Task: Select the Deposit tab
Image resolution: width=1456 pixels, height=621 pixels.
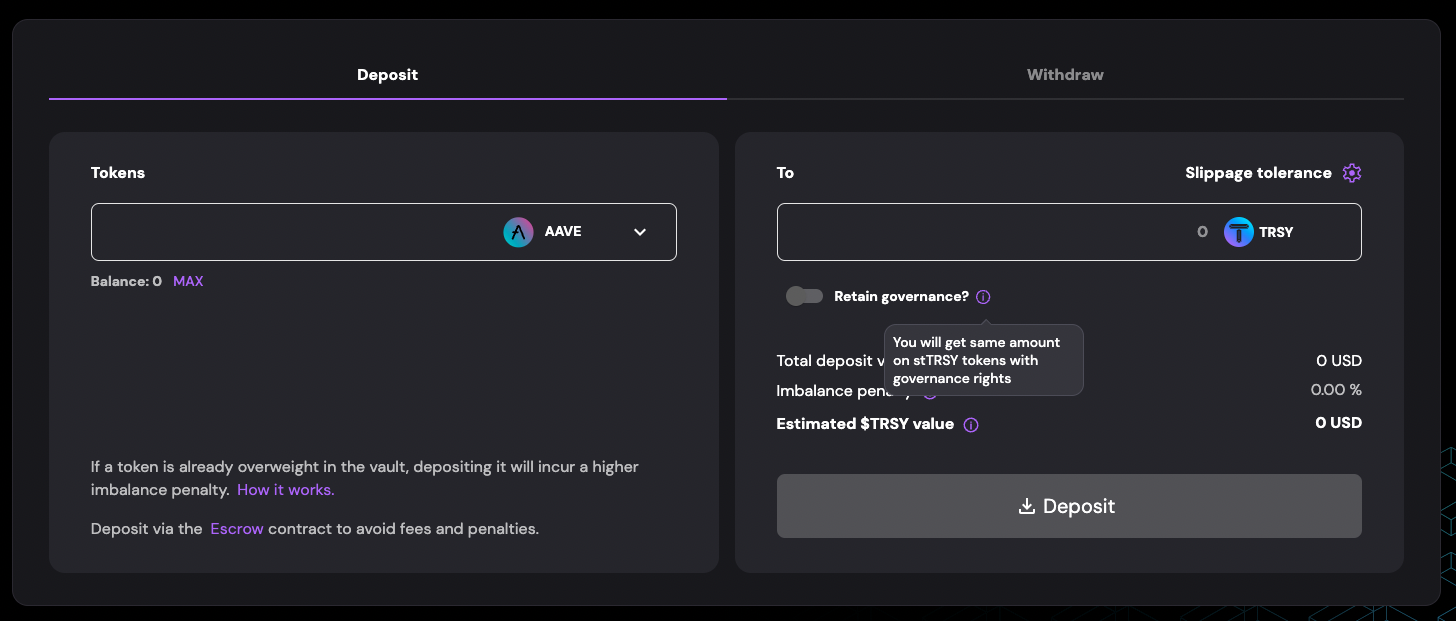Action: [388, 75]
